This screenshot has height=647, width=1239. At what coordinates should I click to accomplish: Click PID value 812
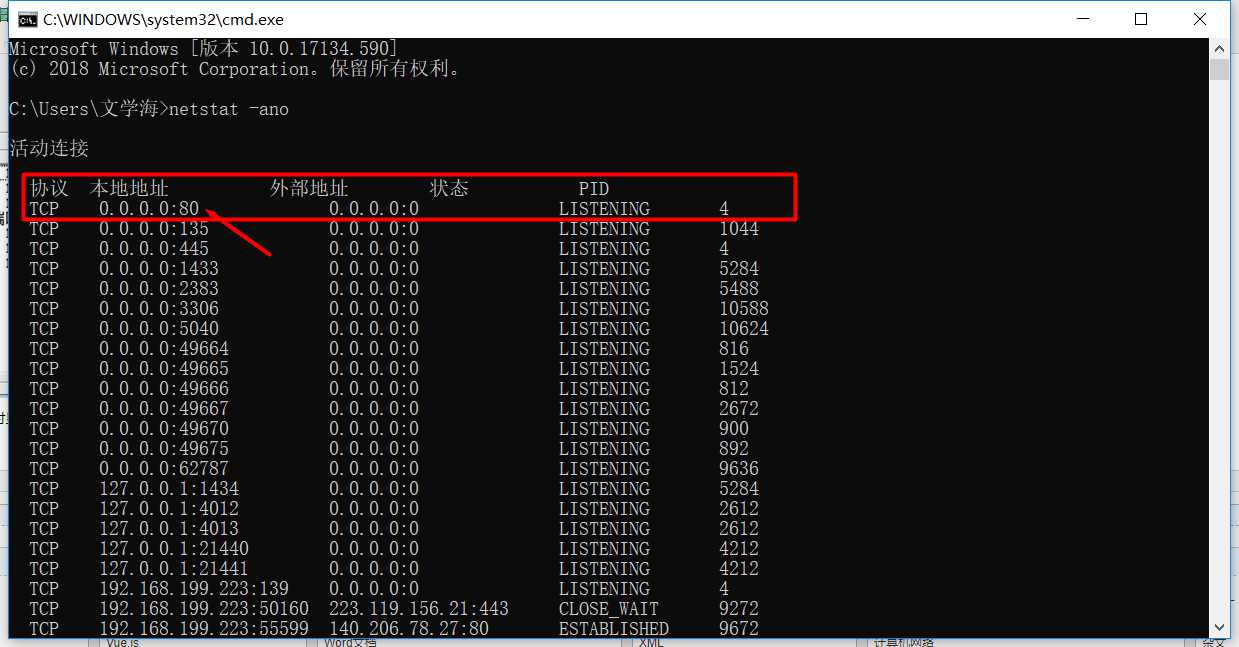tap(734, 389)
